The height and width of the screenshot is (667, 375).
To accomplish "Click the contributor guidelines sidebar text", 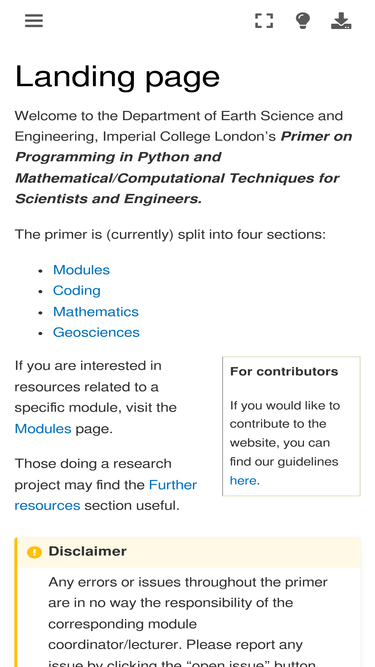I will [285, 443].
